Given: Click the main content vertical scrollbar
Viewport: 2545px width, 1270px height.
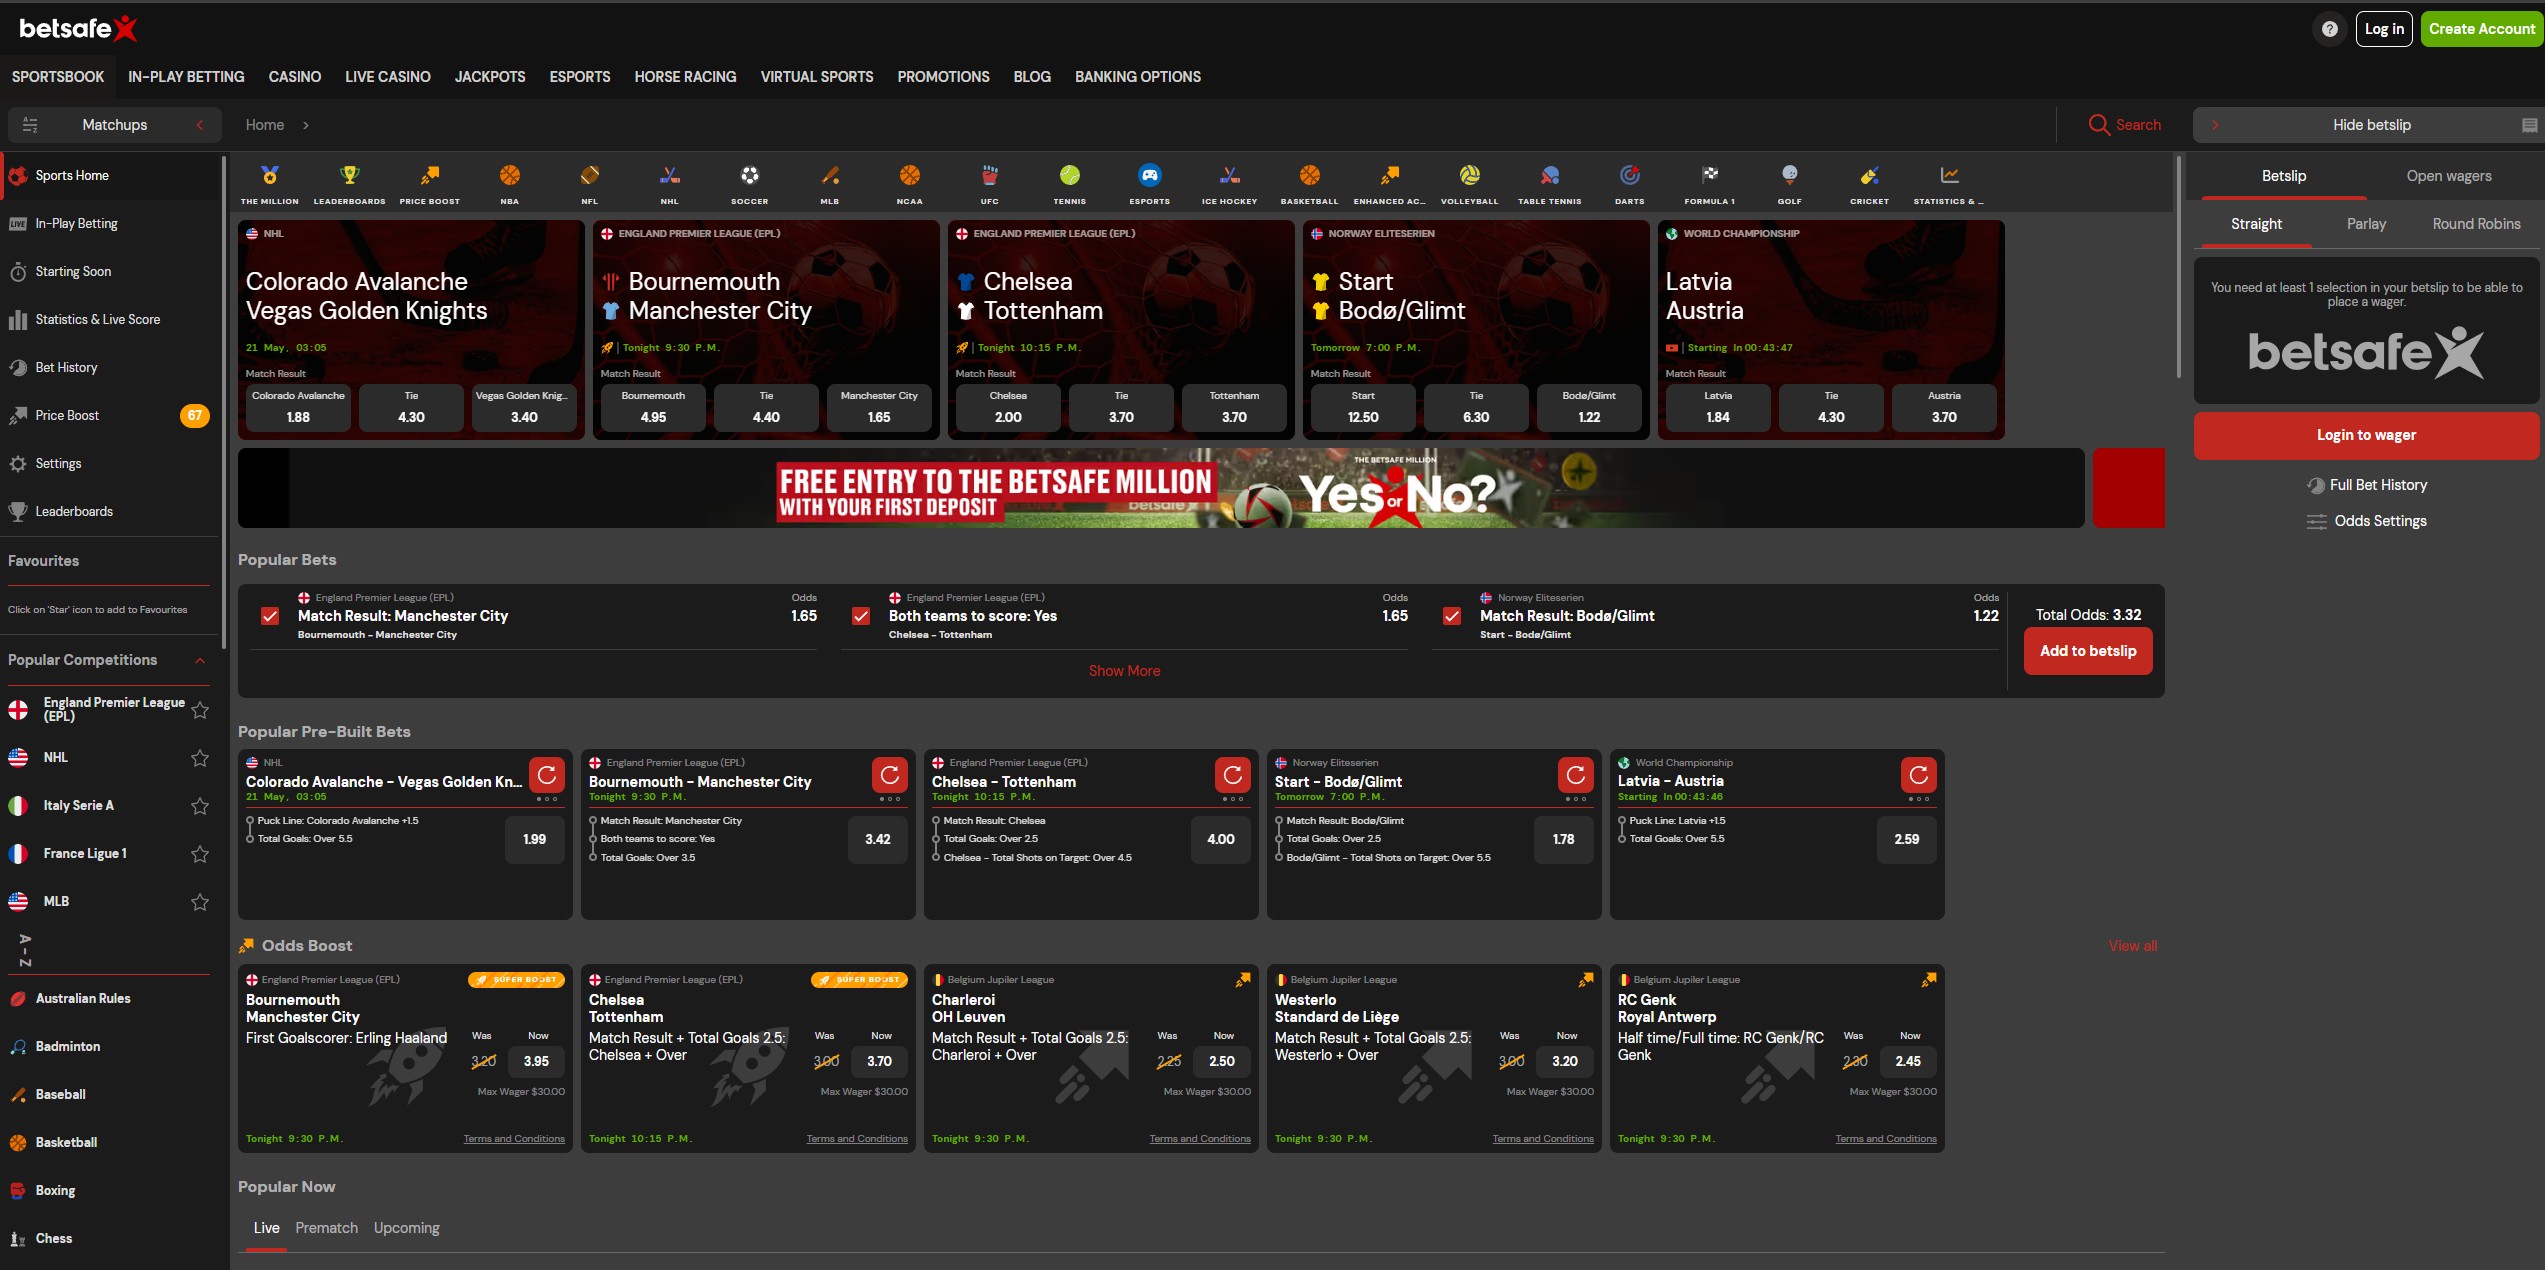Looking at the screenshot, I should [x=2178, y=268].
